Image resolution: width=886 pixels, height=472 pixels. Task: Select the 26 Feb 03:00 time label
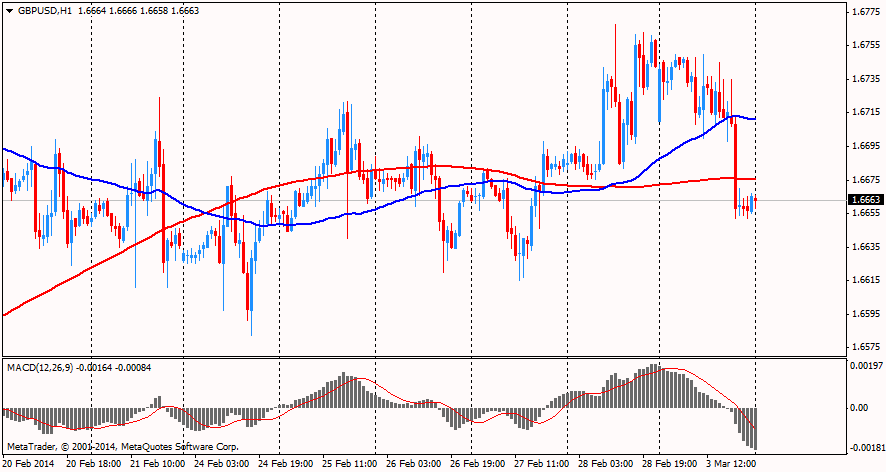click(x=414, y=464)
